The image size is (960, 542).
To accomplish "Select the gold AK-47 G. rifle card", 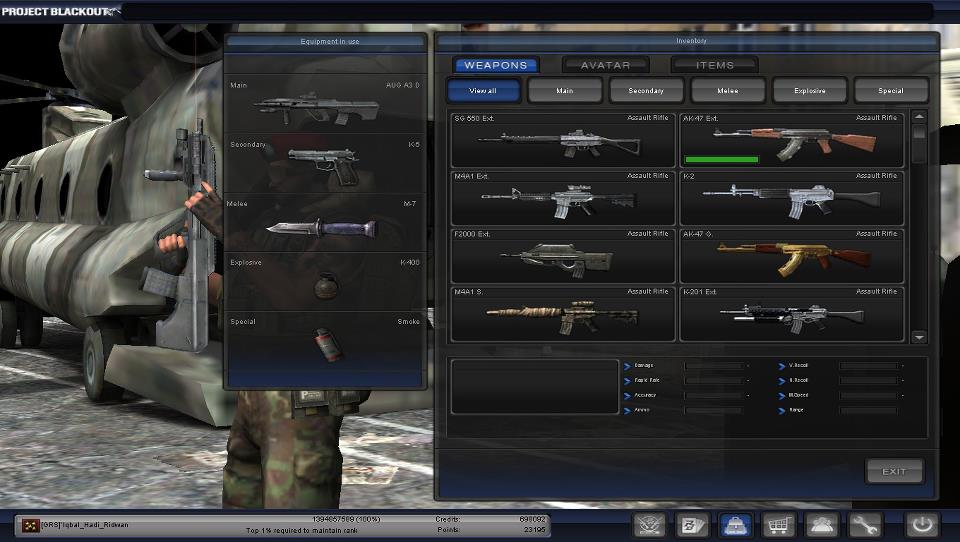I will point(792,256).
